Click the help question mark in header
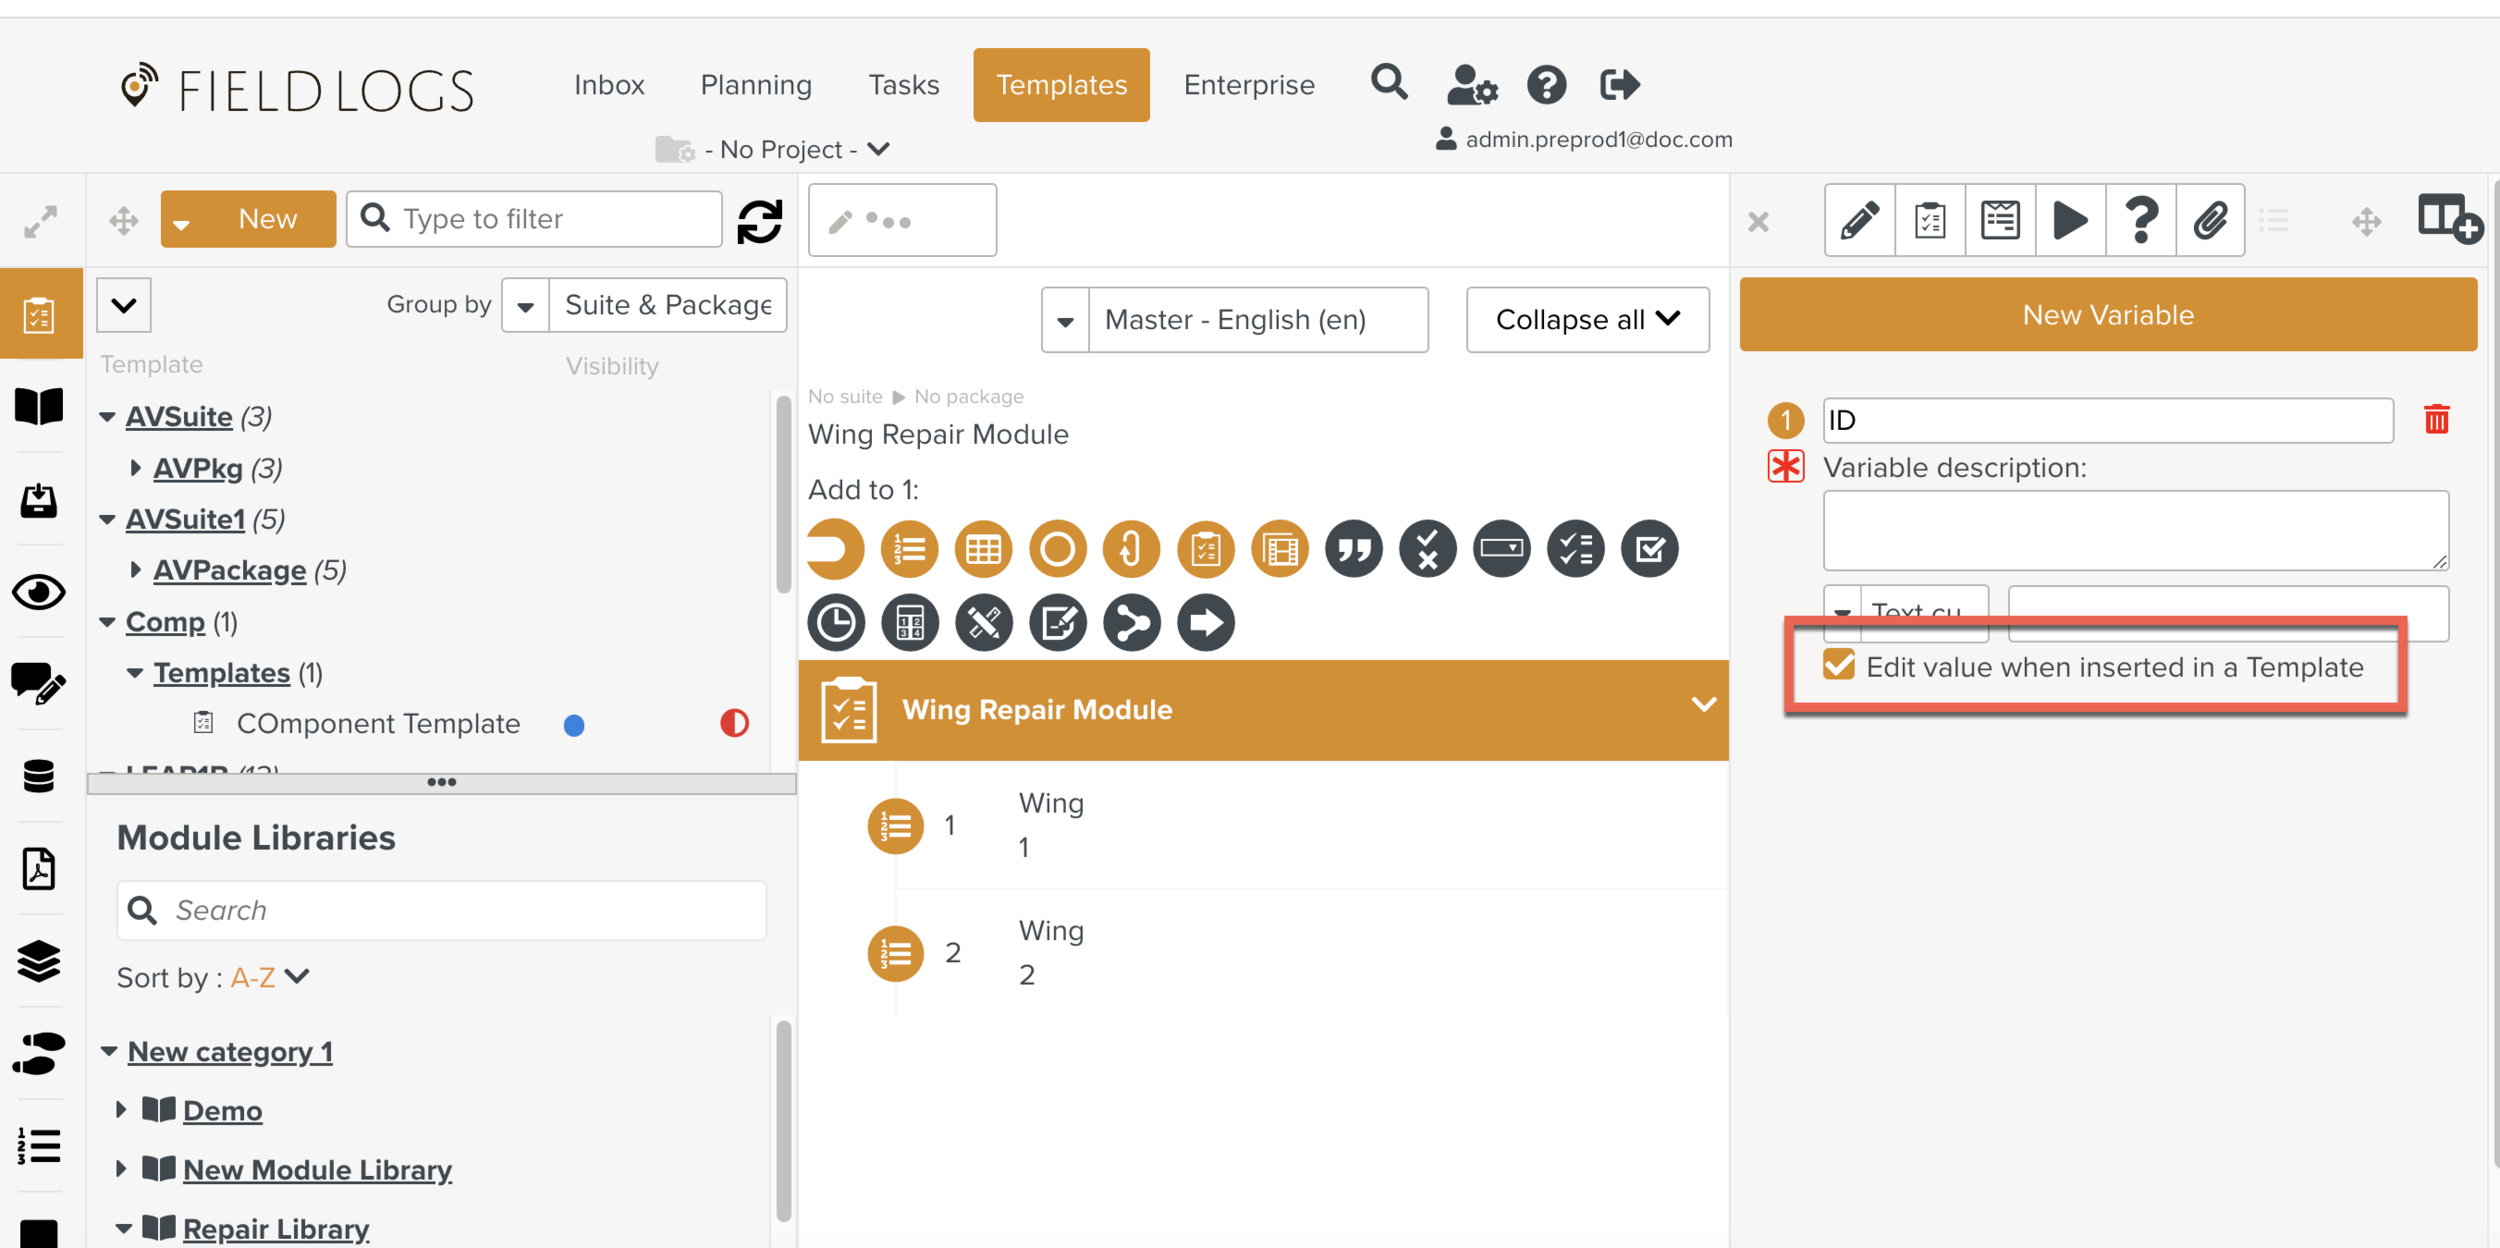 coord(1546,85)
